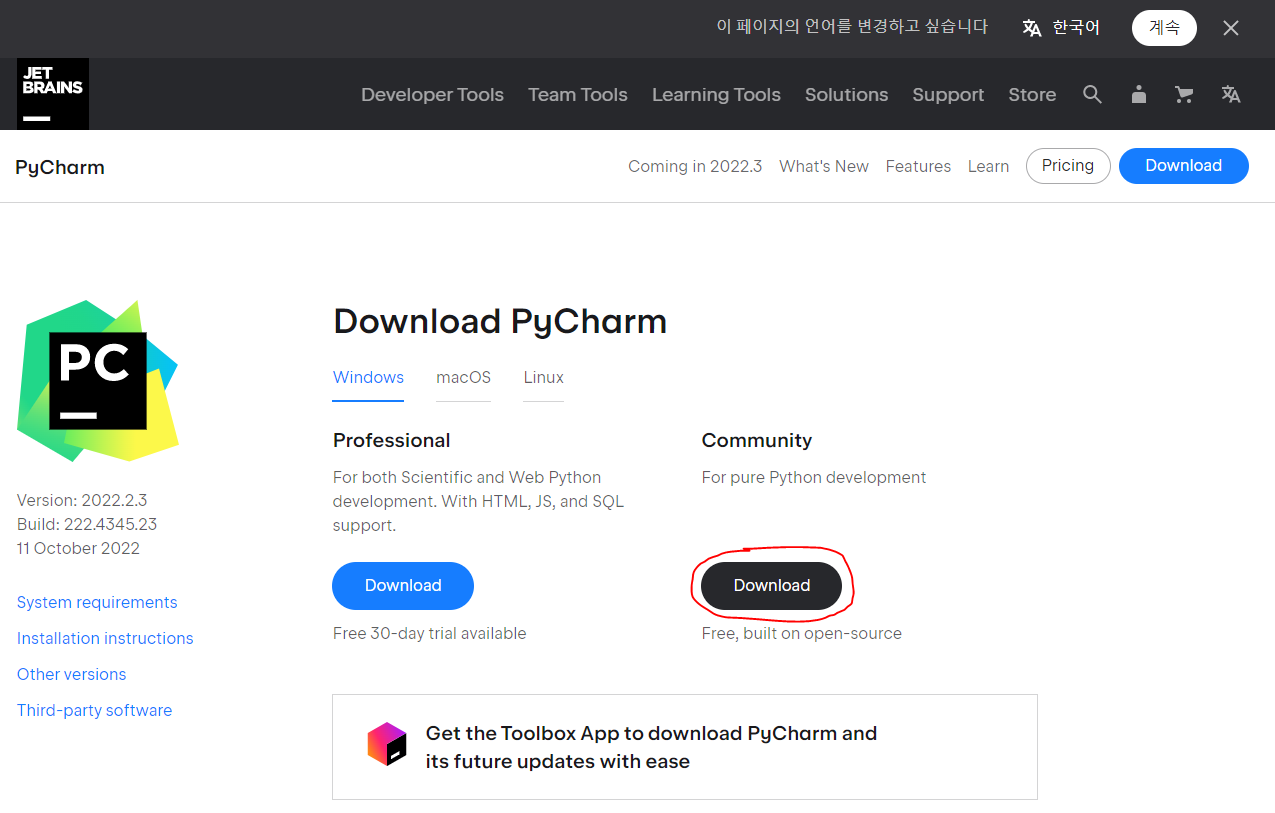Open the Support menu
Screen dimensions: 1275x813
coord(948,94)
